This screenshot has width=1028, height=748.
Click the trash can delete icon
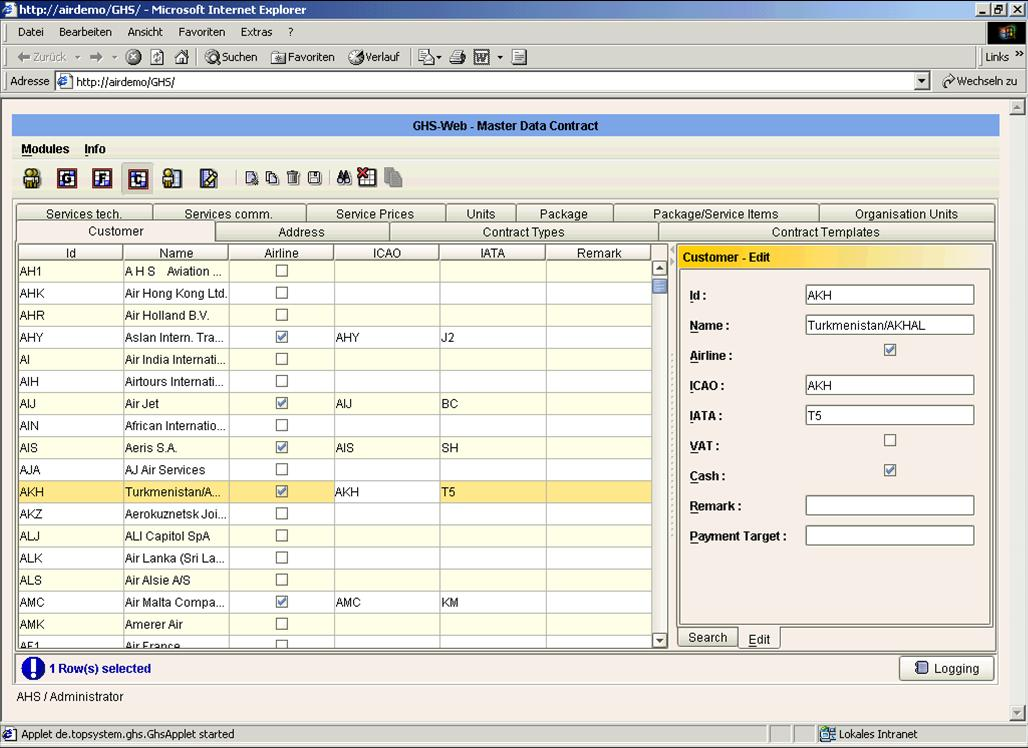coord(293,178)
